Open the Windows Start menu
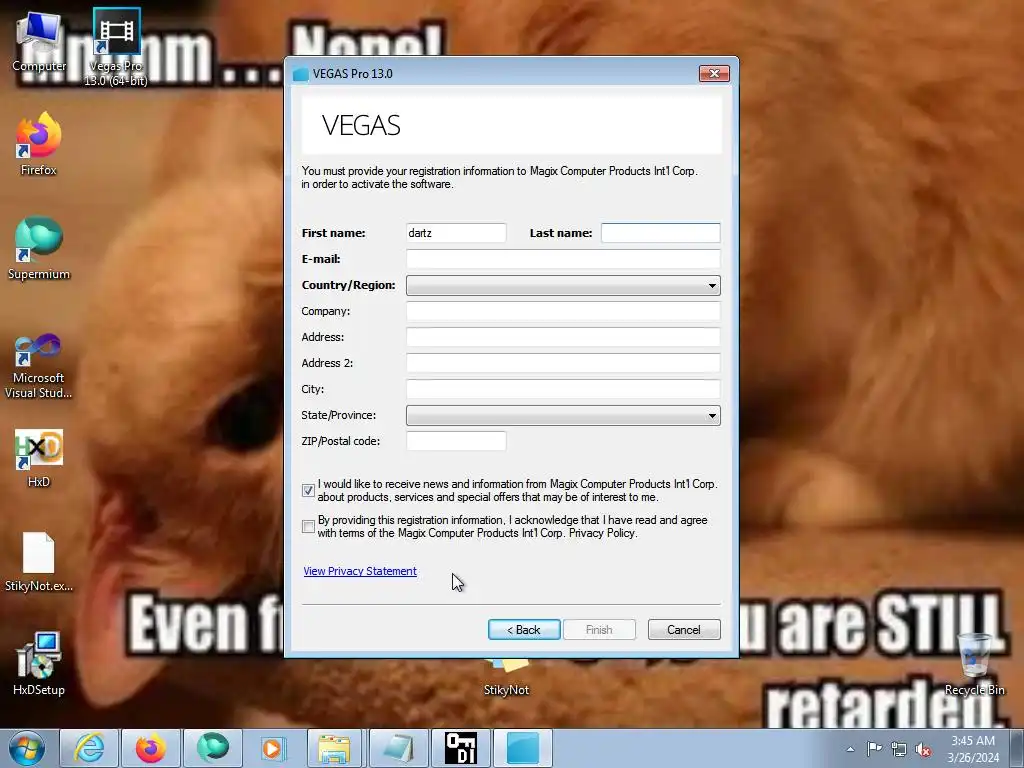Image resolution: width=1024 pixels, height=768 pixels. pyautogui.click(x=27, y=748)
